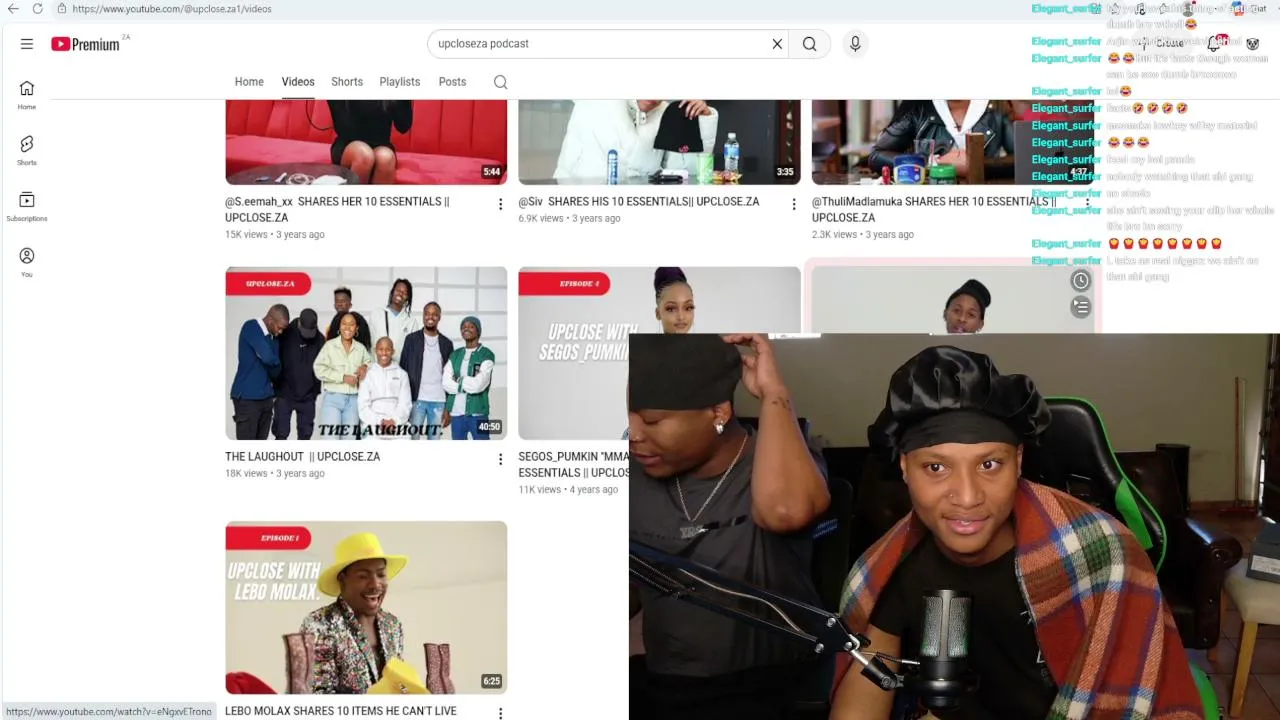Click the browser back arrow
Viewport: 1280px width, 720px height.
point(13,9)
